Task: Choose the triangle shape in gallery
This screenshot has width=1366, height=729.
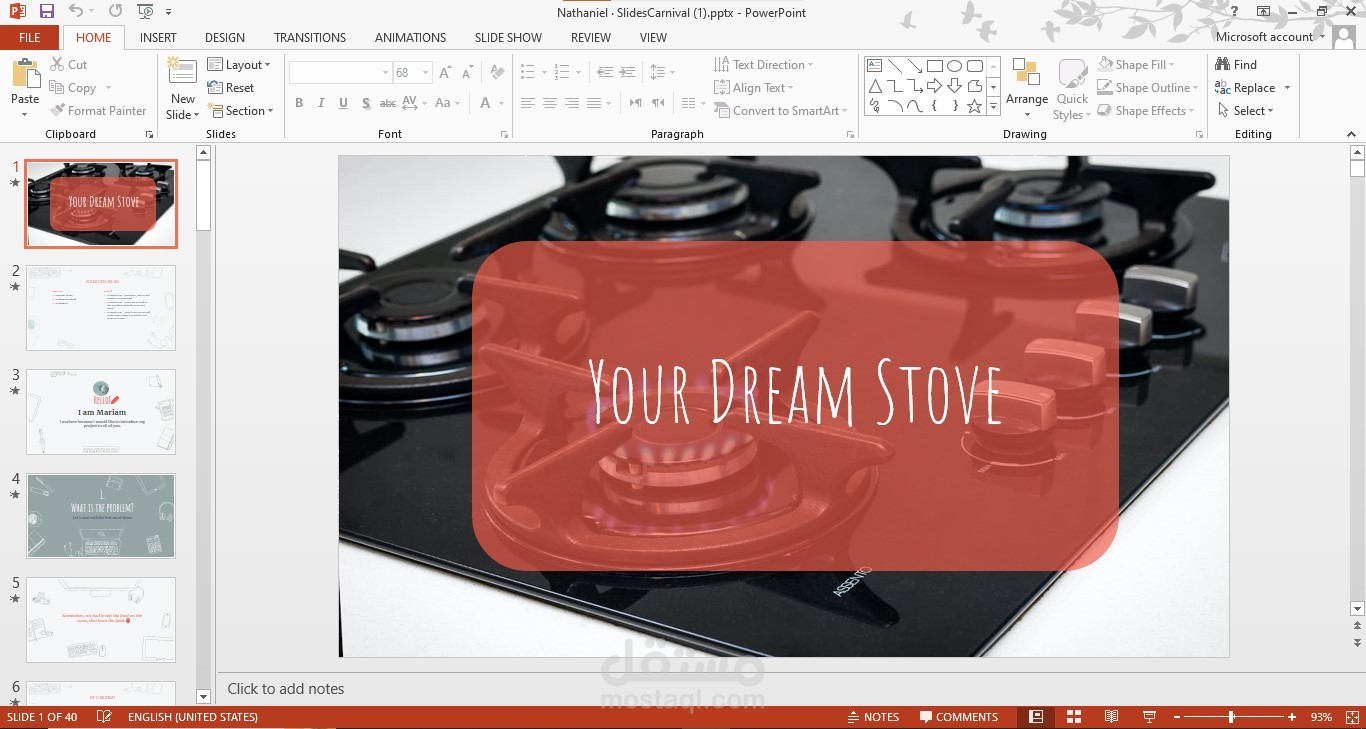Action: [875, 86]
